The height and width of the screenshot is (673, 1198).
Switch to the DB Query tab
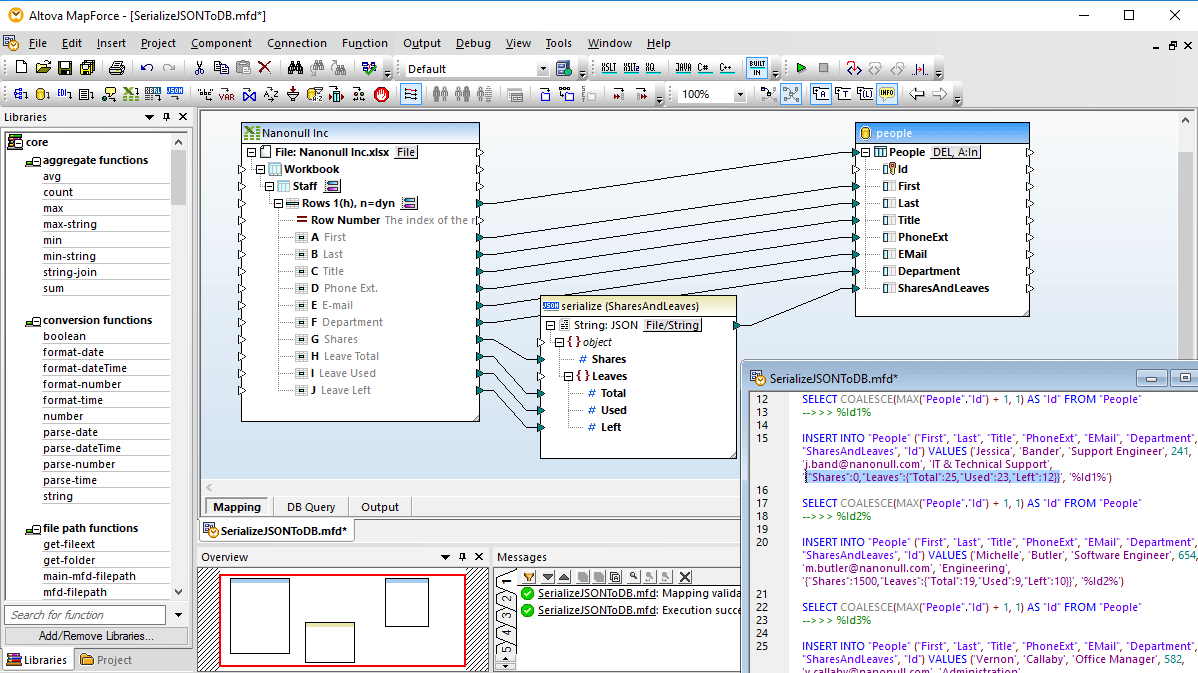point(311,506)
